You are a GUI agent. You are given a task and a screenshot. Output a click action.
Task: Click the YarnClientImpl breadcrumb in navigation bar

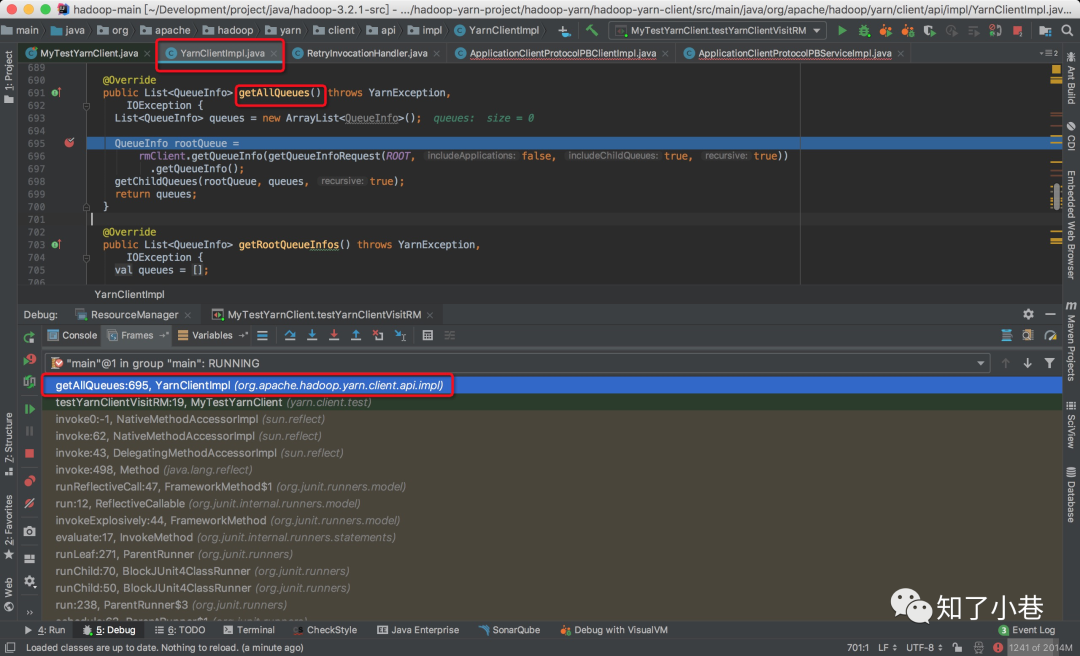497,30
